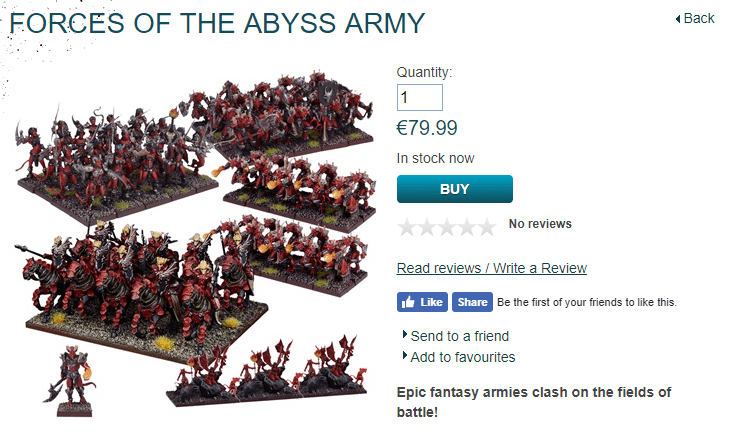Select the single demon figure thumbnail
Viewport: 729px width, 432px height.
coord(72,380)
